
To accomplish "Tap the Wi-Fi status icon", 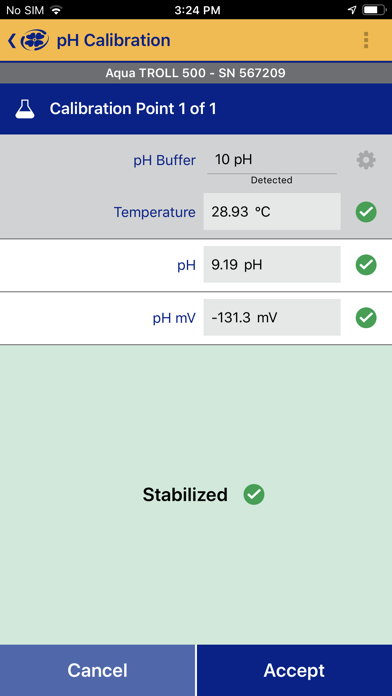I will 56,10.
